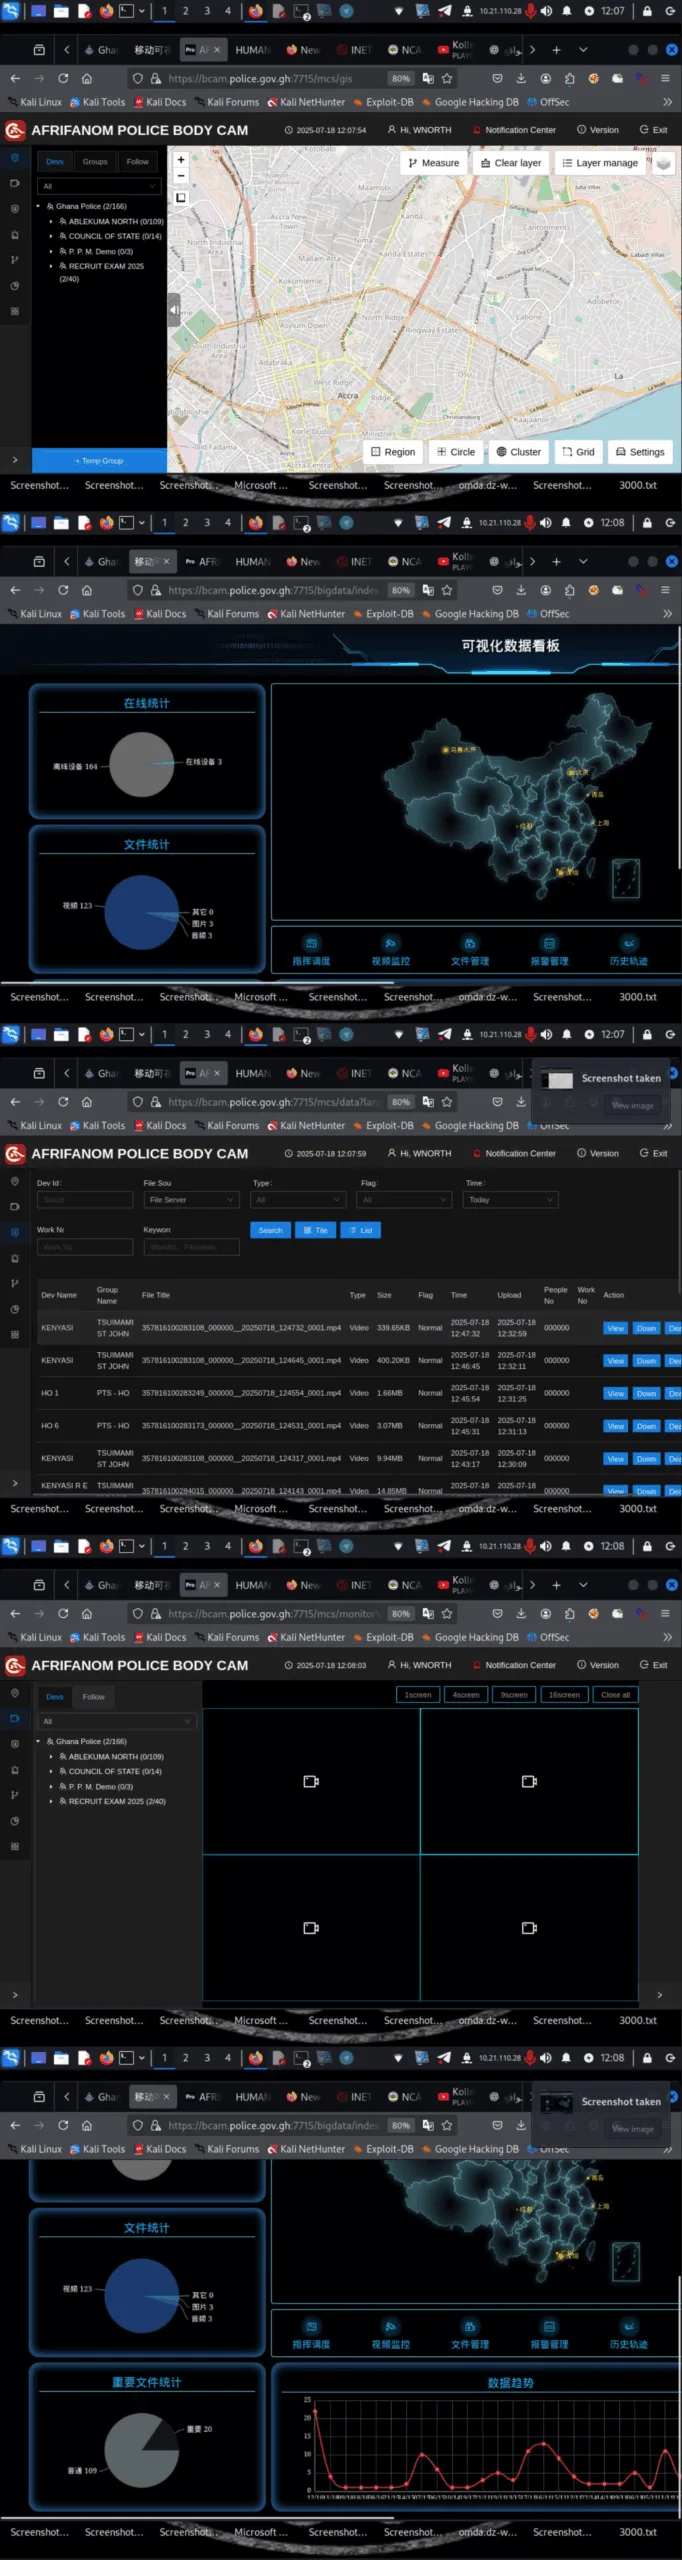Screen dimensions: 682x2560
Task: Expand ABLEKUMA NORTH node in monitor page tree
Action: [51, 1757]
